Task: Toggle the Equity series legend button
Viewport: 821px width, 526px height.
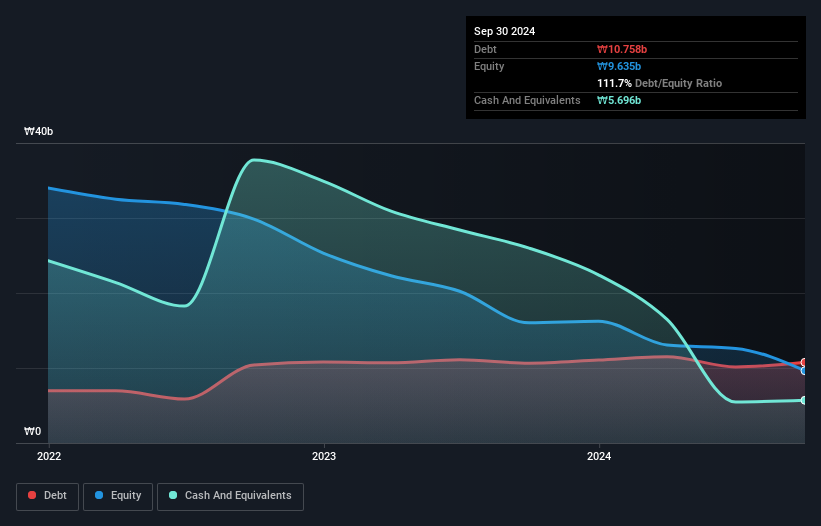Action: pos(118,496)
